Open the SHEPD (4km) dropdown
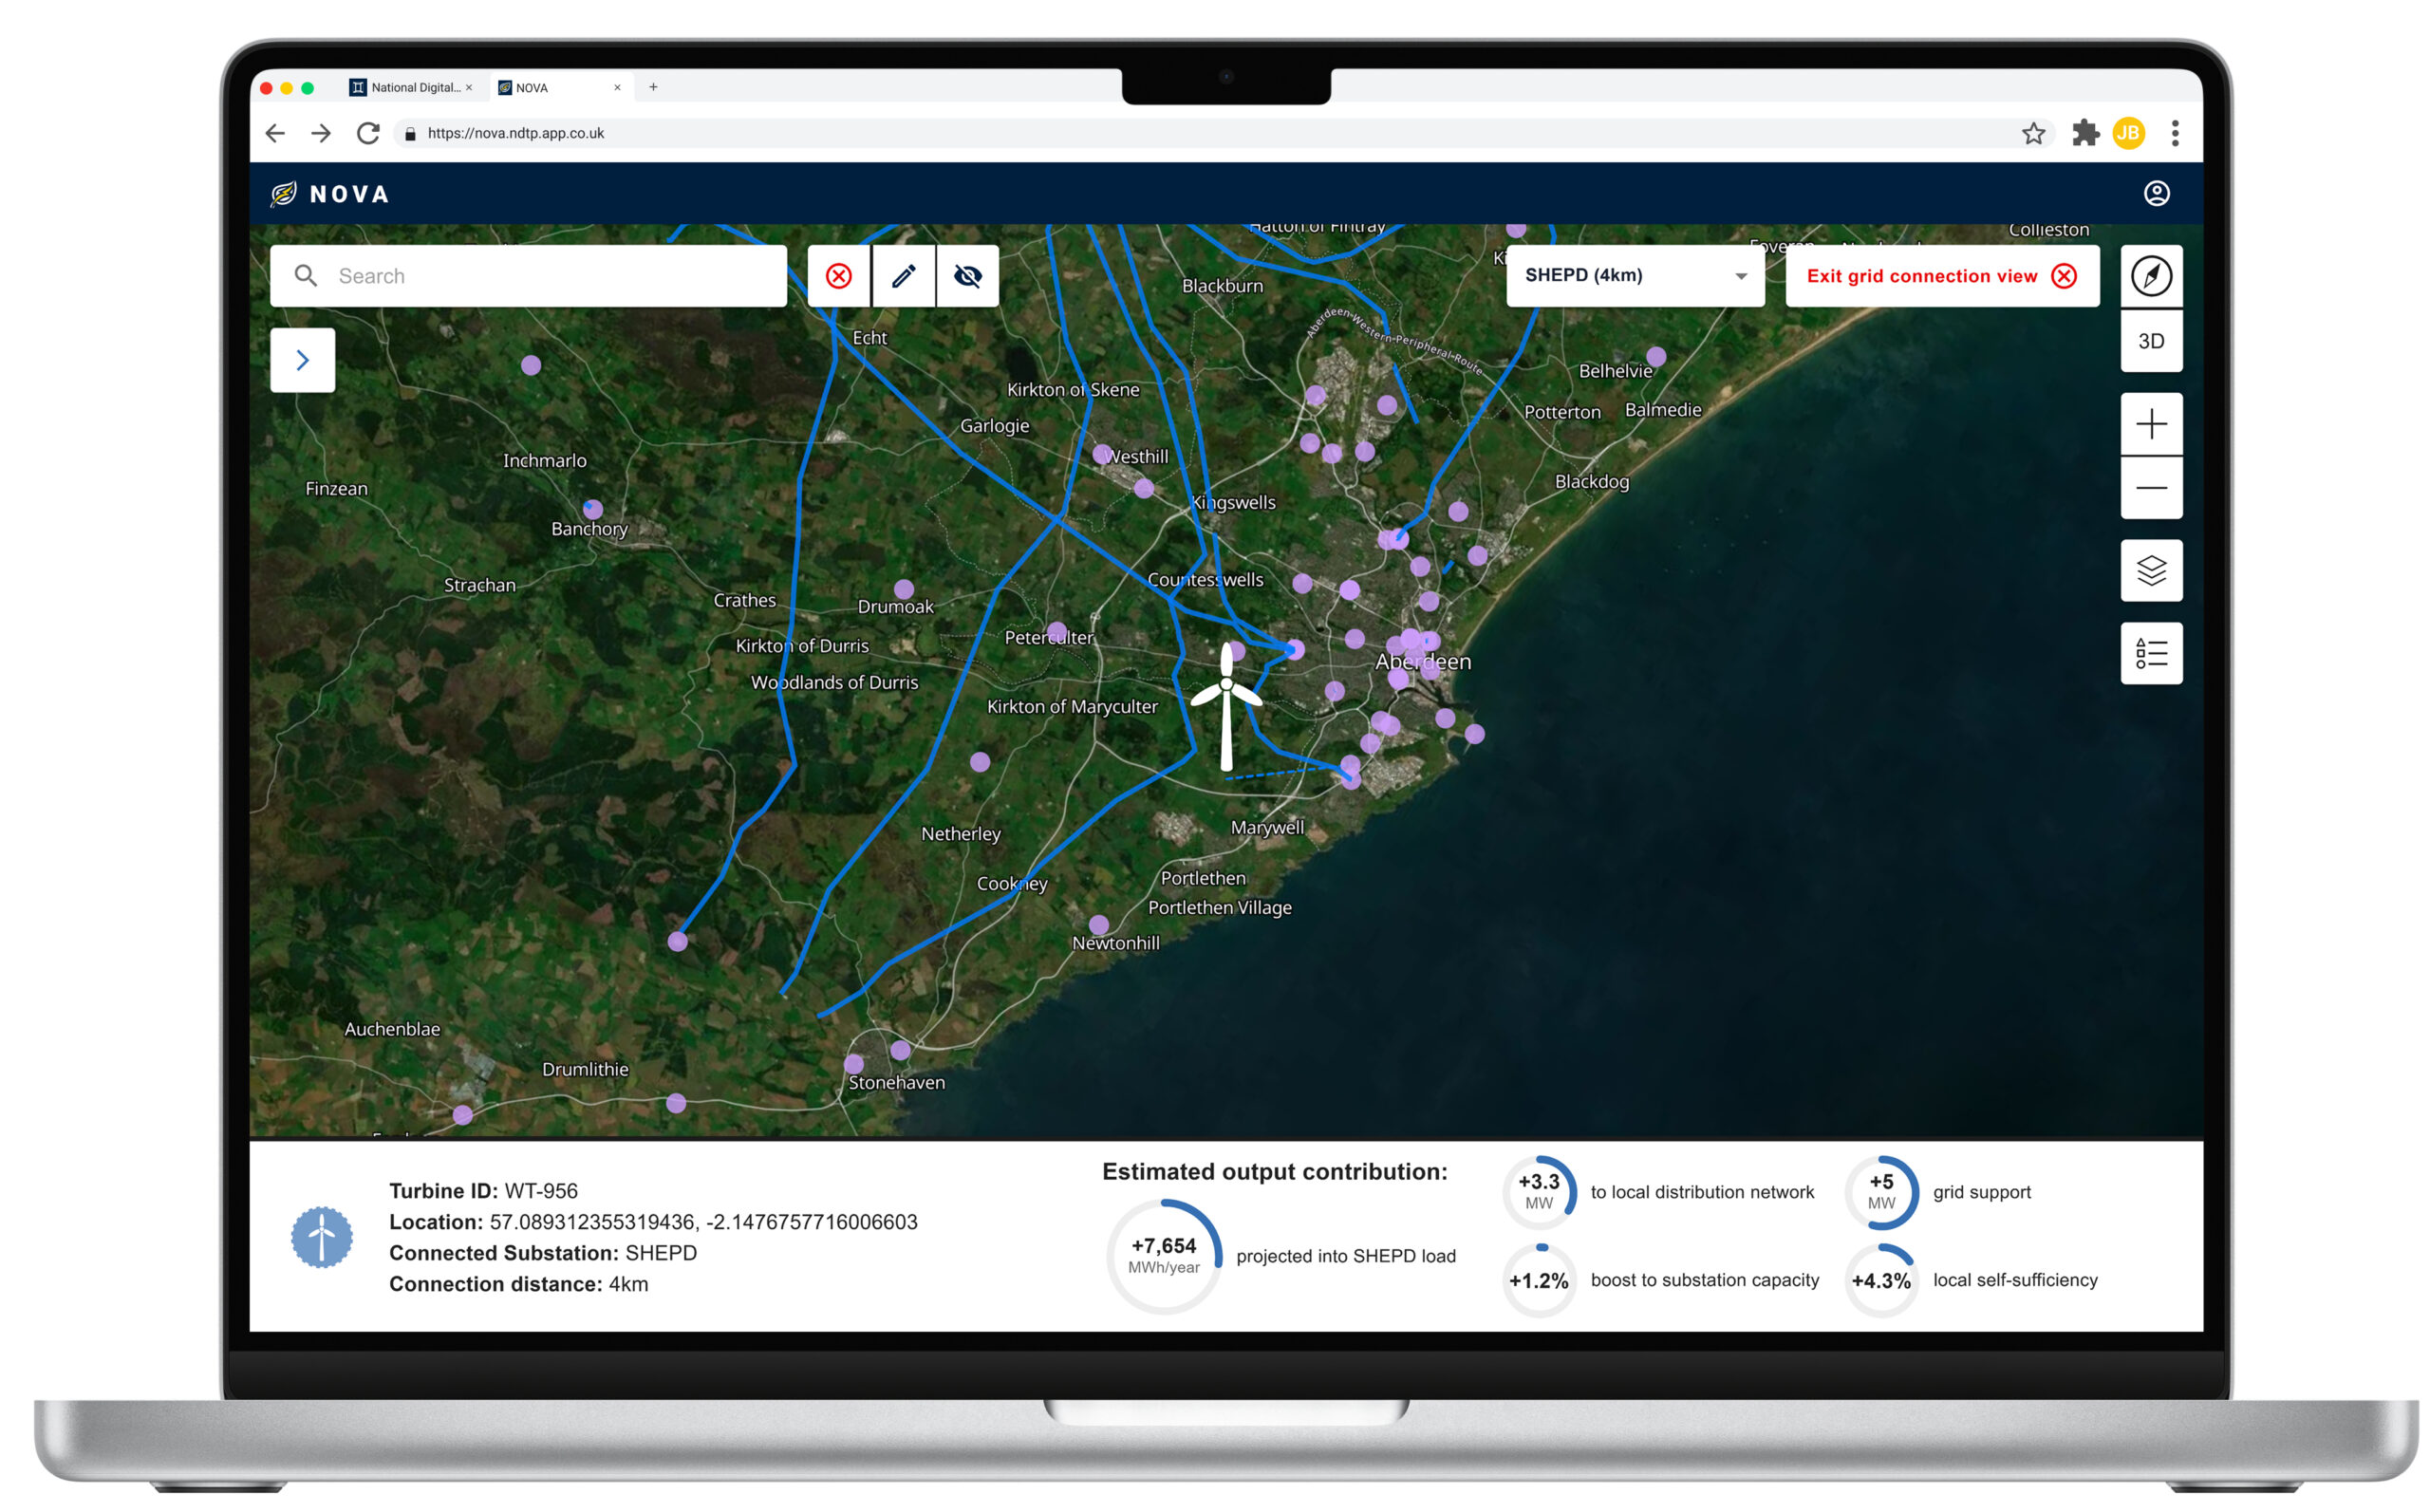Screen dimensions: 2430x1512 coord(1635,276)
